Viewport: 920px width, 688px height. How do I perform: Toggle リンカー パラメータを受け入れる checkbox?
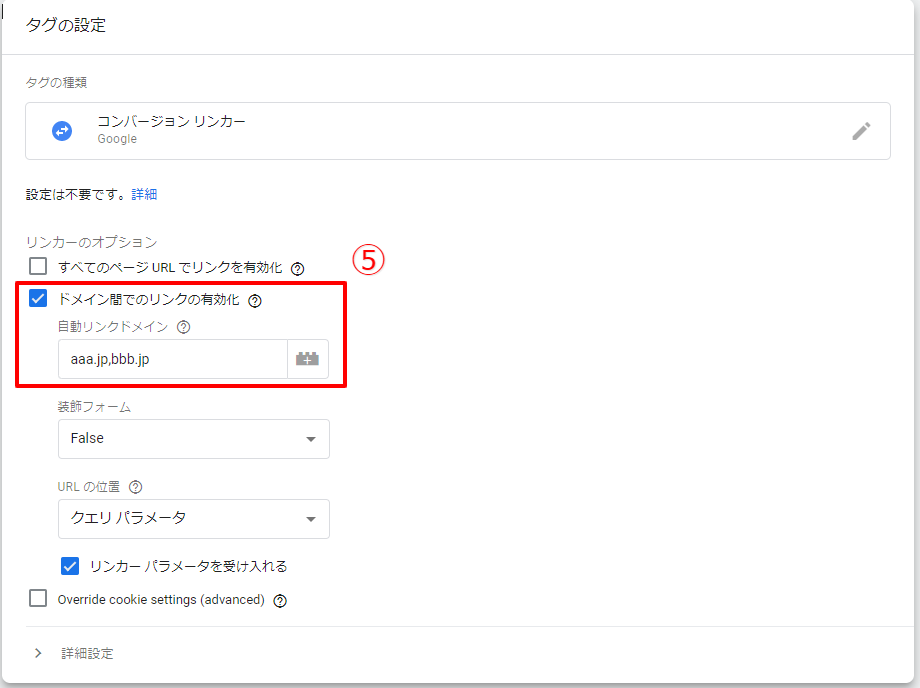coord(70,566)
